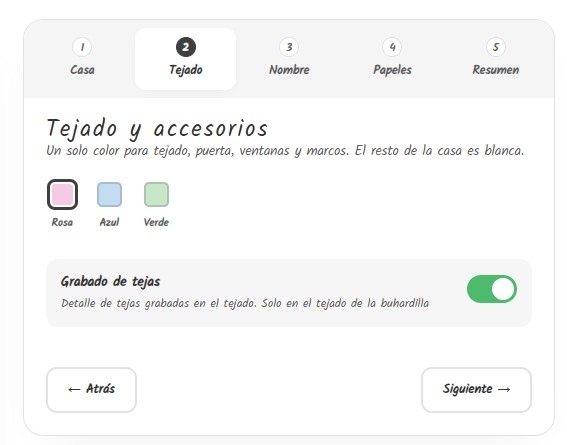This screenshot has width=567, height=445.
Task: Open the Casa step tab
Action: [82, 59]
